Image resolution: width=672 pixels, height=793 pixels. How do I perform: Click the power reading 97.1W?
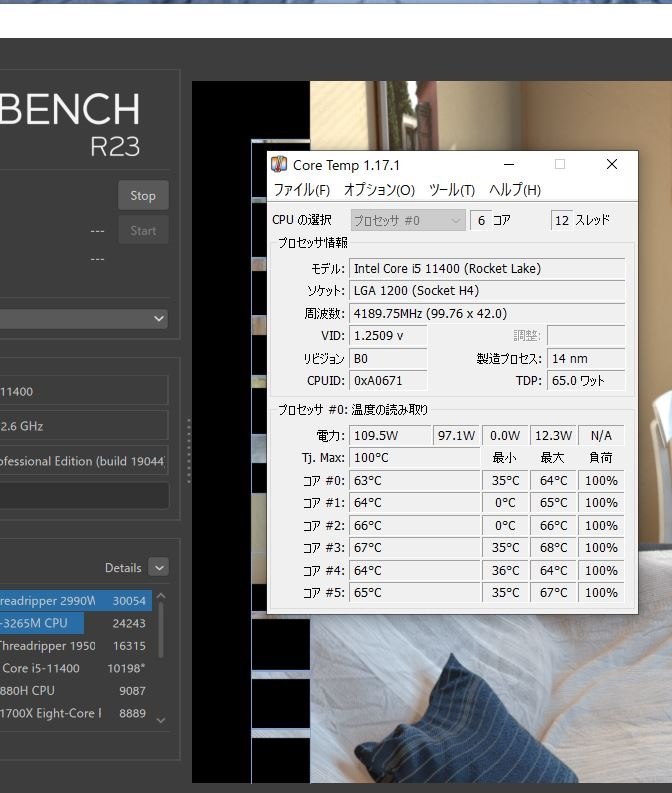click(456, 435)
